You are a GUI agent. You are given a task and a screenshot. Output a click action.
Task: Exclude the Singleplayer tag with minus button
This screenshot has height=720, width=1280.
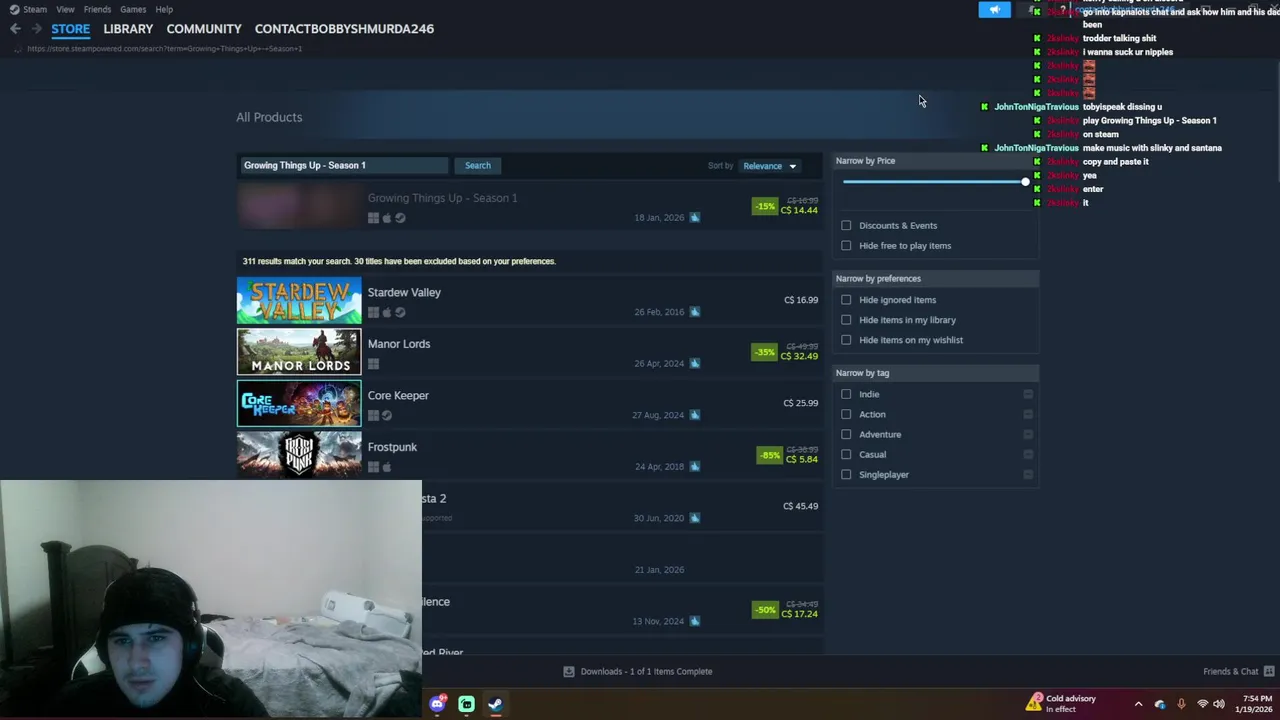click(1028, 474)
